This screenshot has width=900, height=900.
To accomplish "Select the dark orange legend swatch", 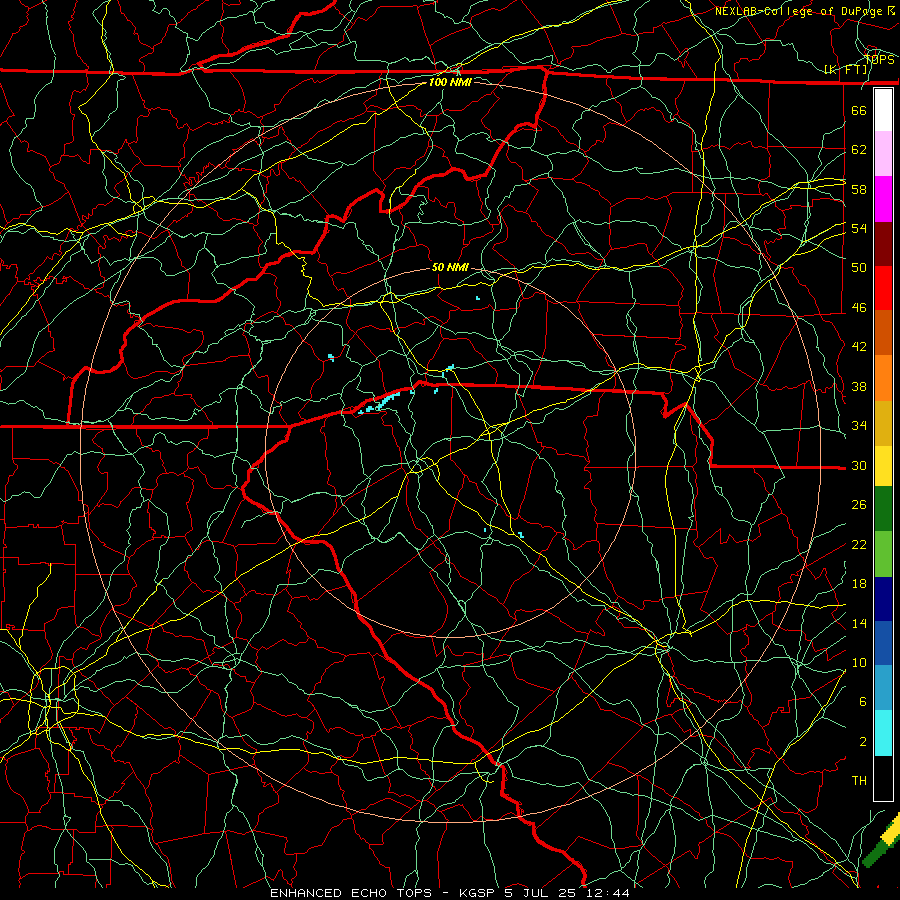I will point(883,333).
